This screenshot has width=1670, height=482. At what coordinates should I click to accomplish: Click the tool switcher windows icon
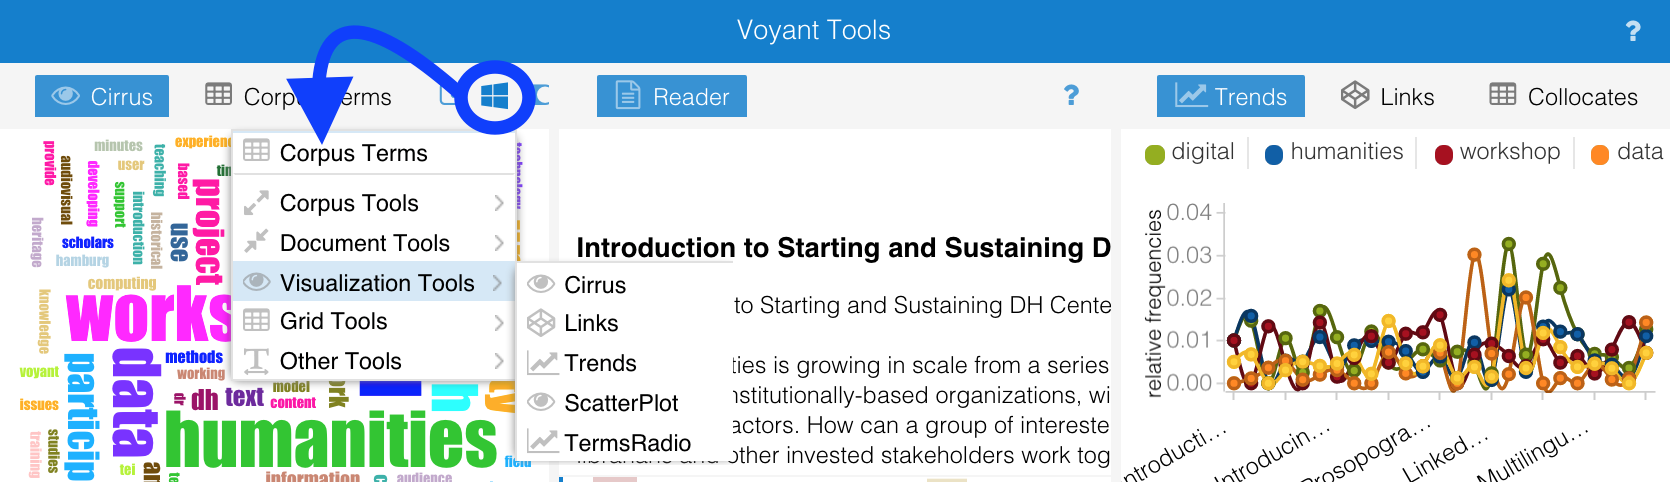(494, 96)
